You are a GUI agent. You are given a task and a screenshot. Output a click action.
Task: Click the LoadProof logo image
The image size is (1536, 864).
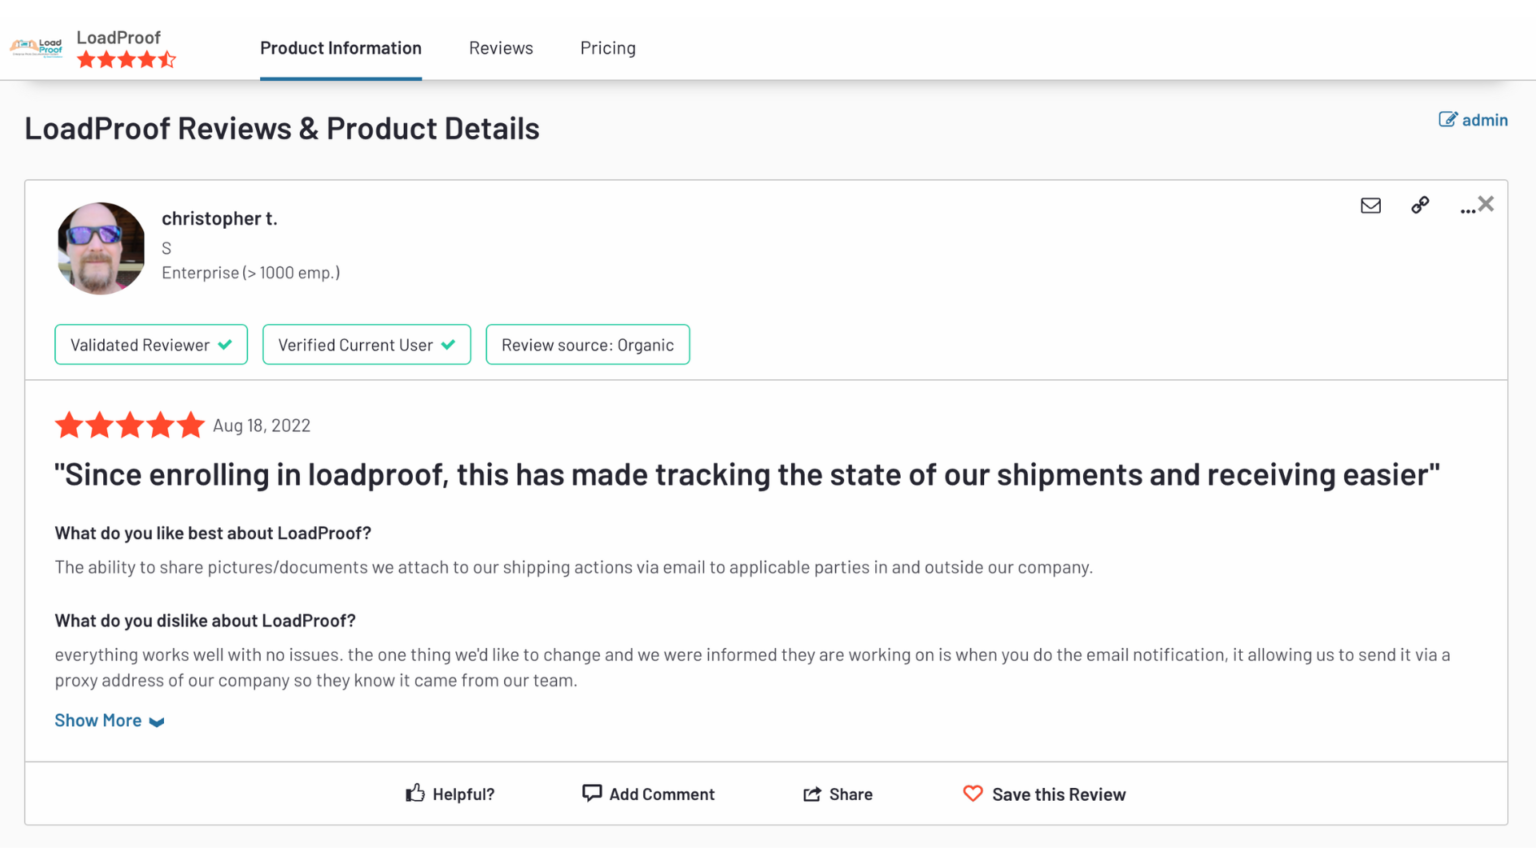pyautogui.click(x=36, y=47)
